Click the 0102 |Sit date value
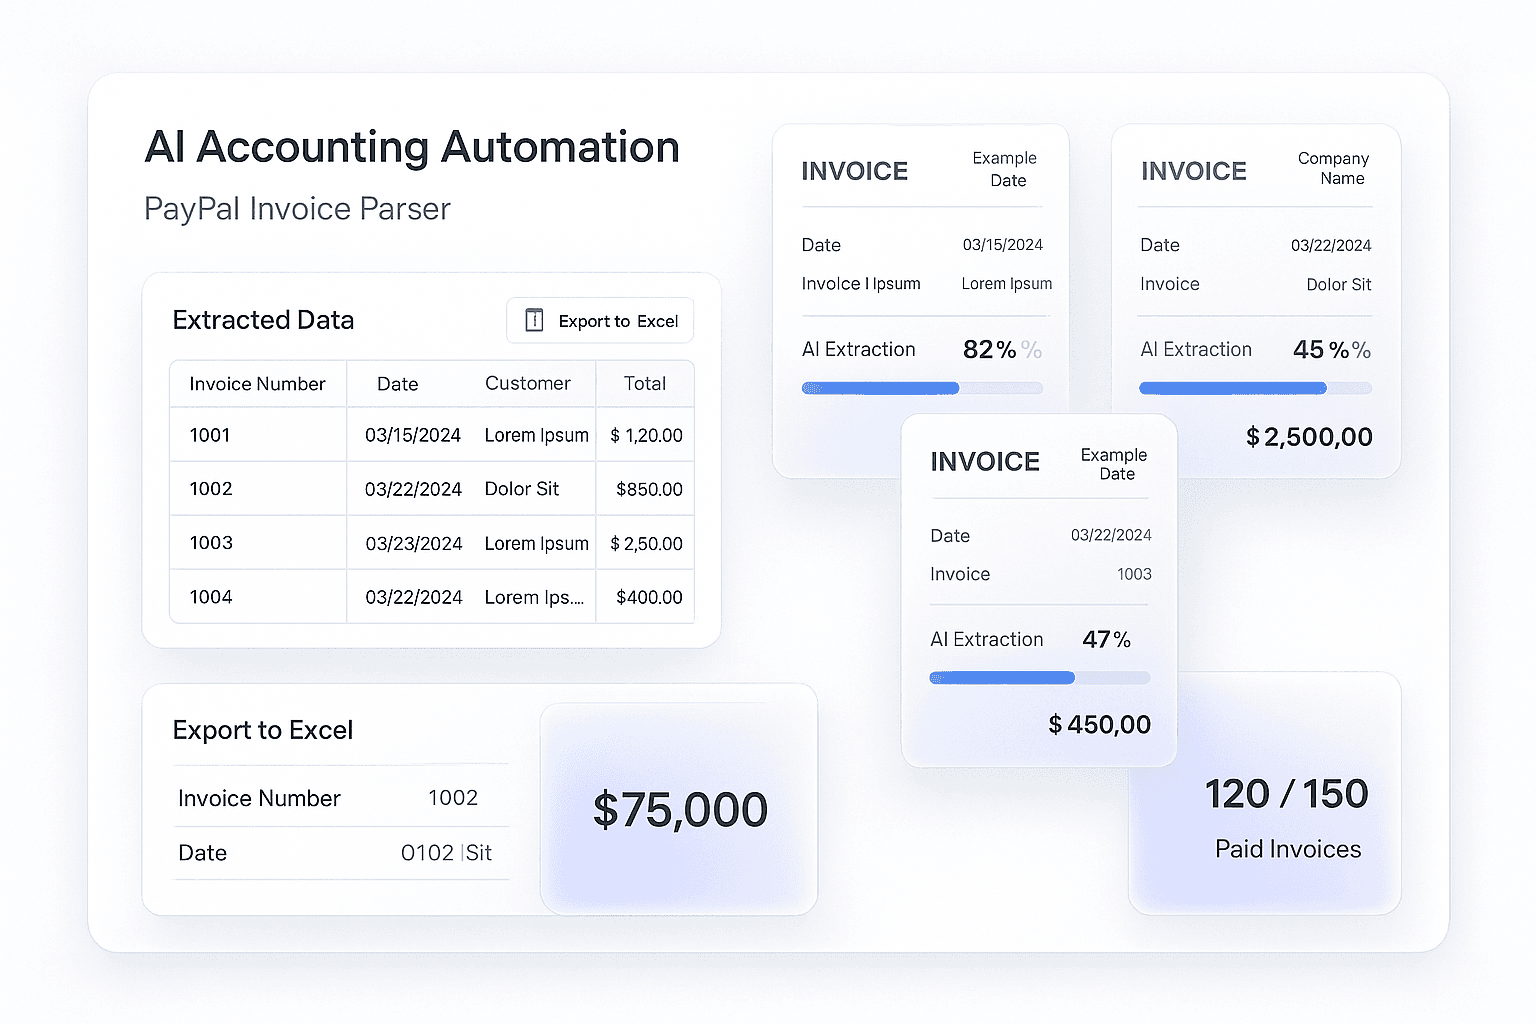Image resolution: width=1536 pixels, height=1024 pixels. (446, 853)
